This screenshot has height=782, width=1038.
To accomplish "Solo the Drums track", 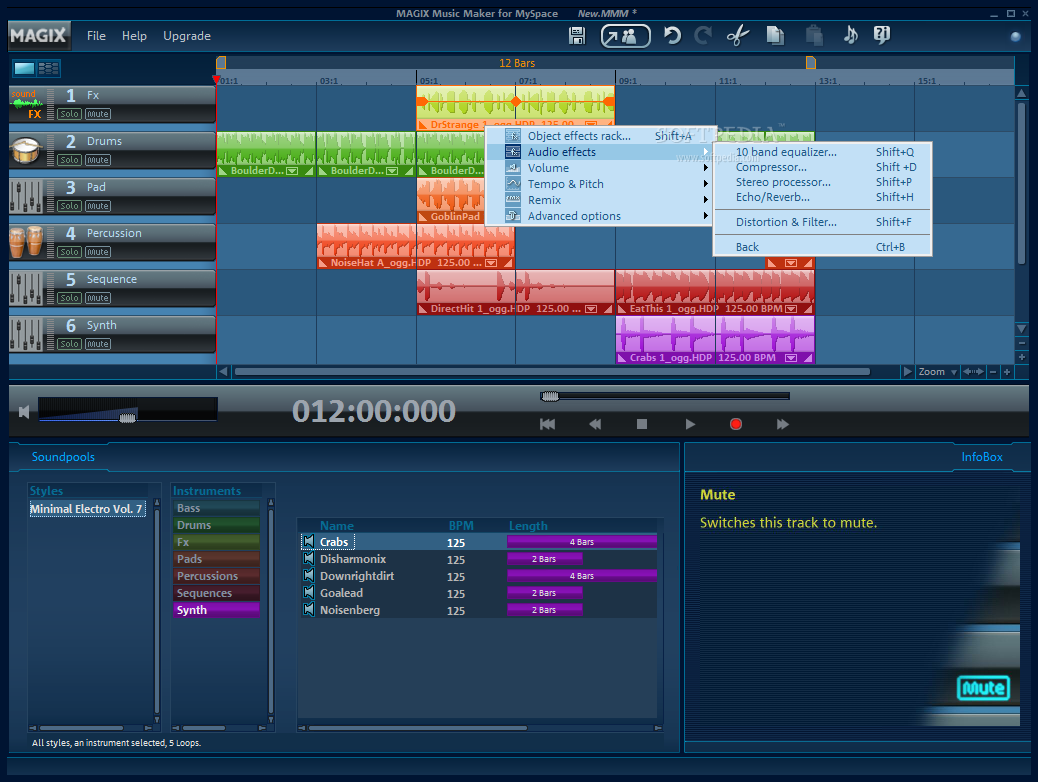I will pos(69,160).
